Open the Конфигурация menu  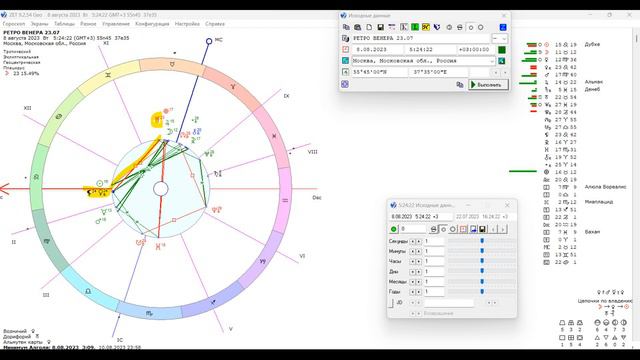(152, 24)
